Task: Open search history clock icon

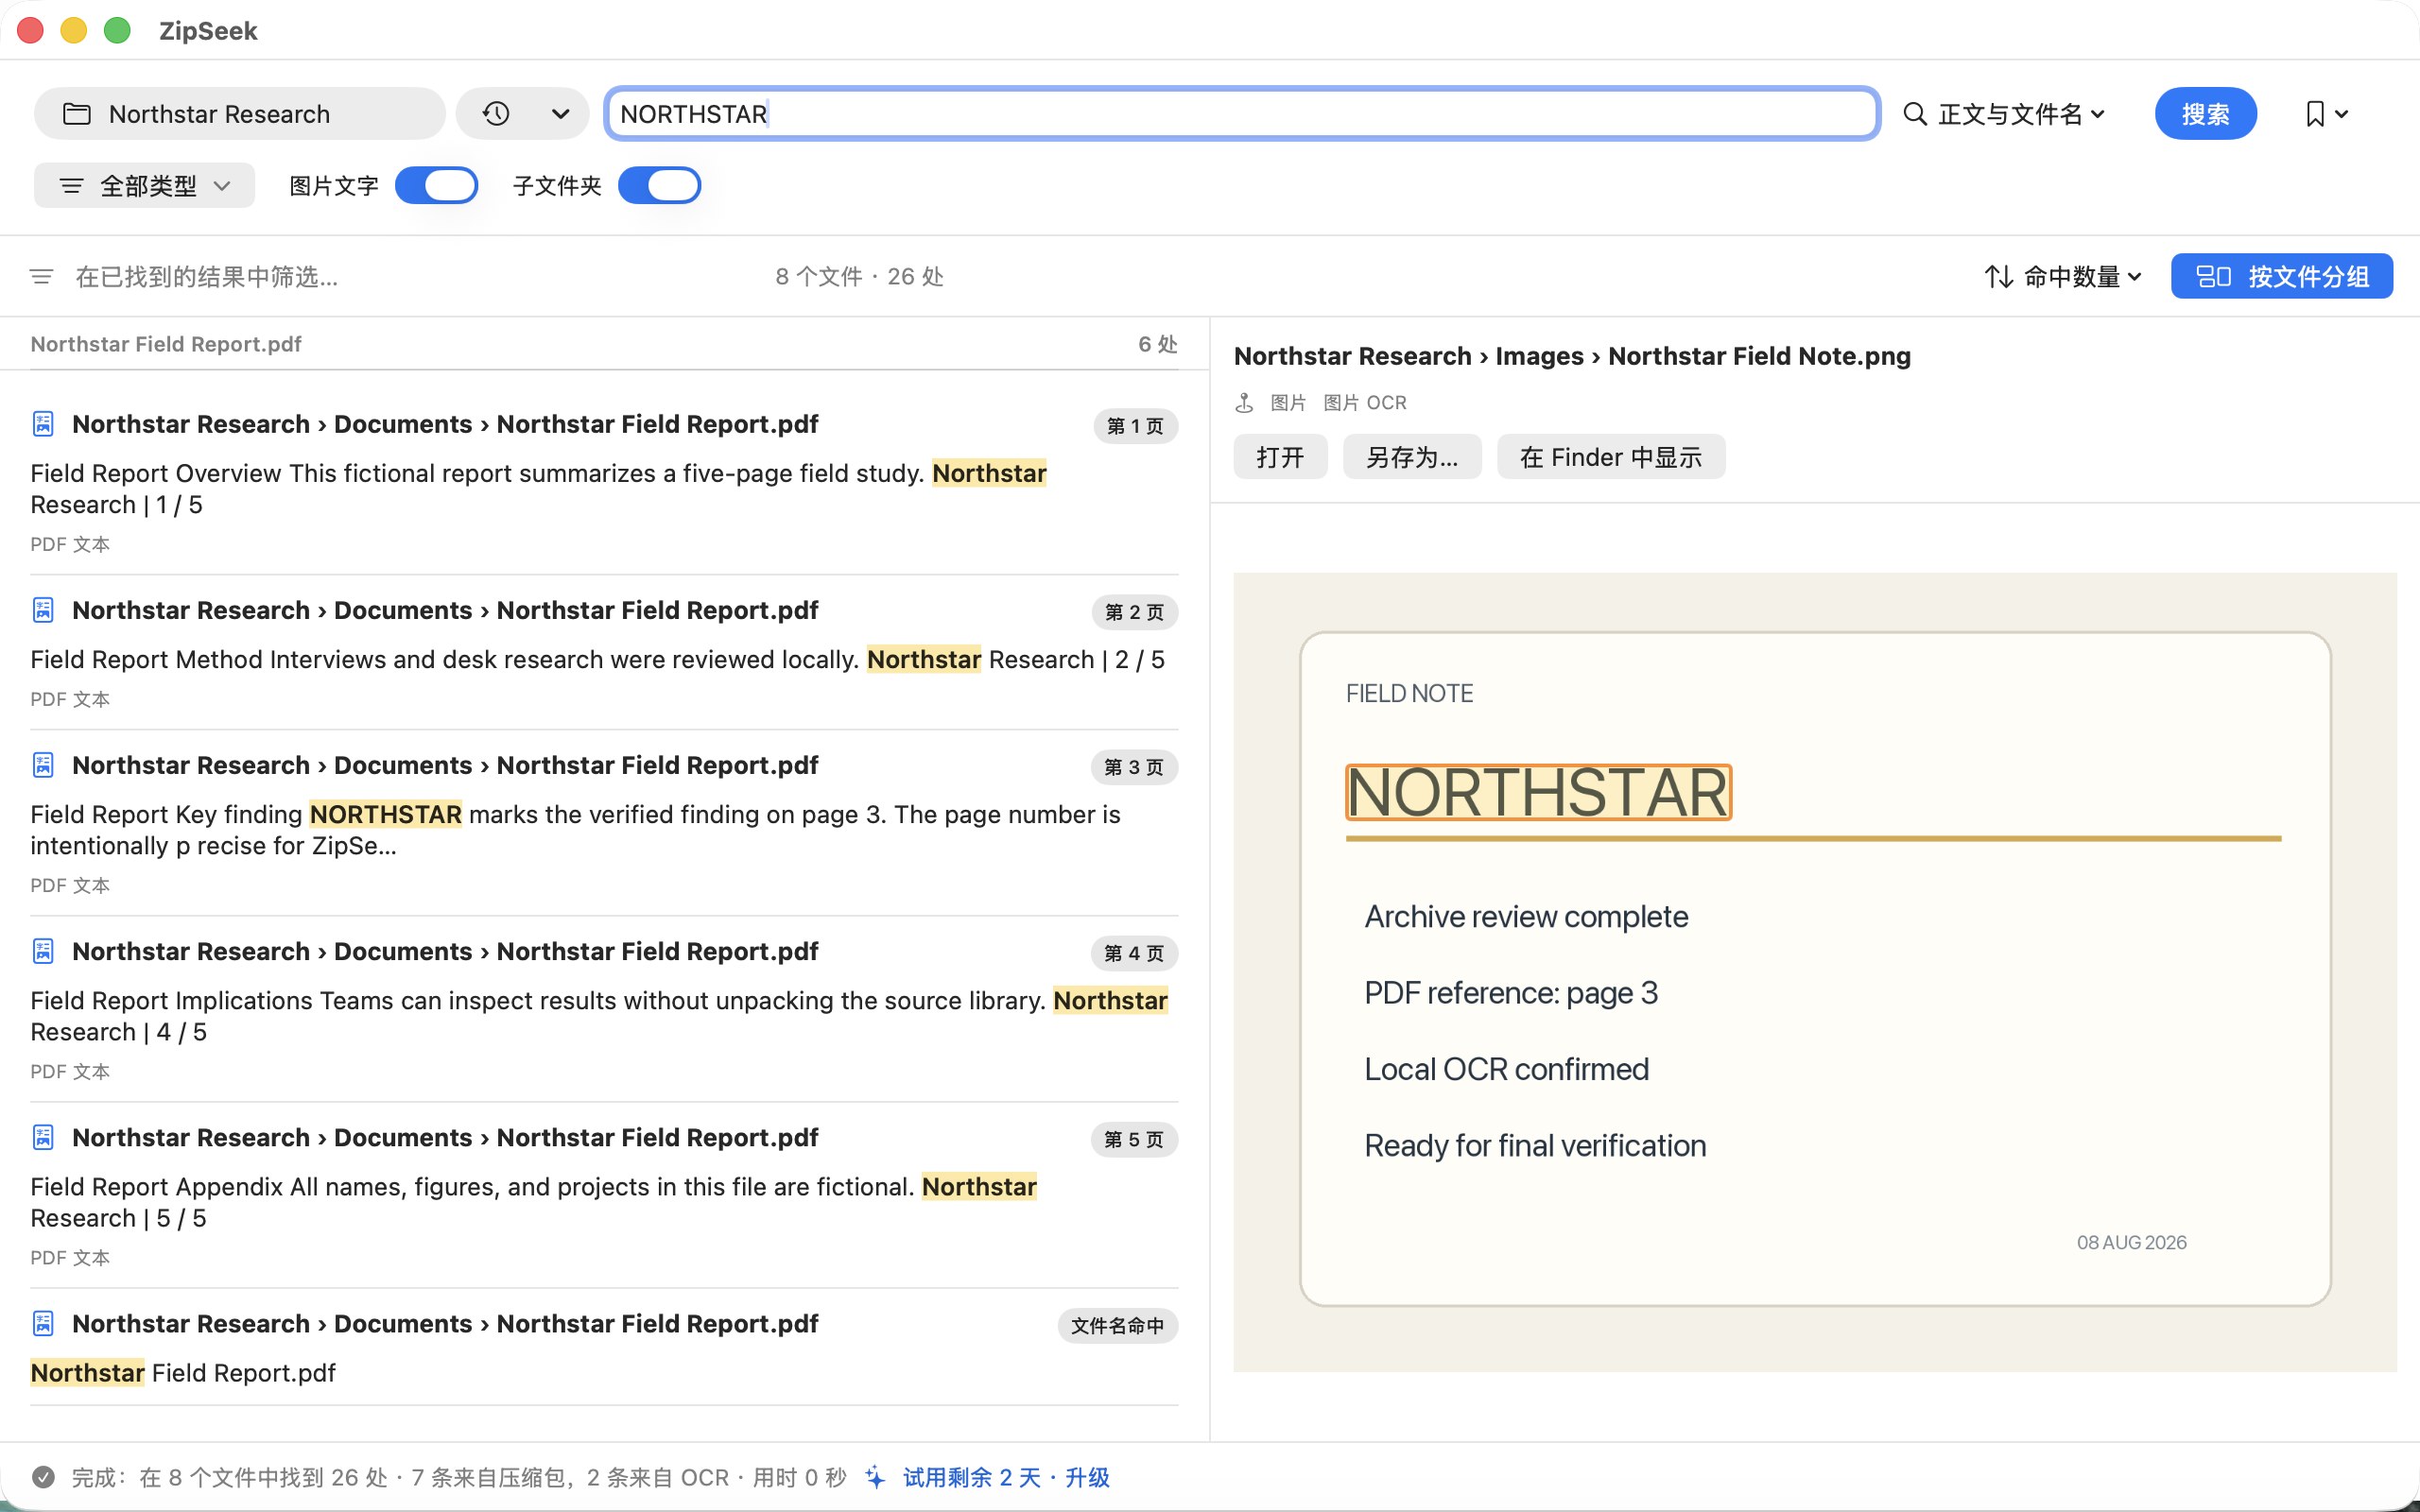Action: (x=496, y=114)
